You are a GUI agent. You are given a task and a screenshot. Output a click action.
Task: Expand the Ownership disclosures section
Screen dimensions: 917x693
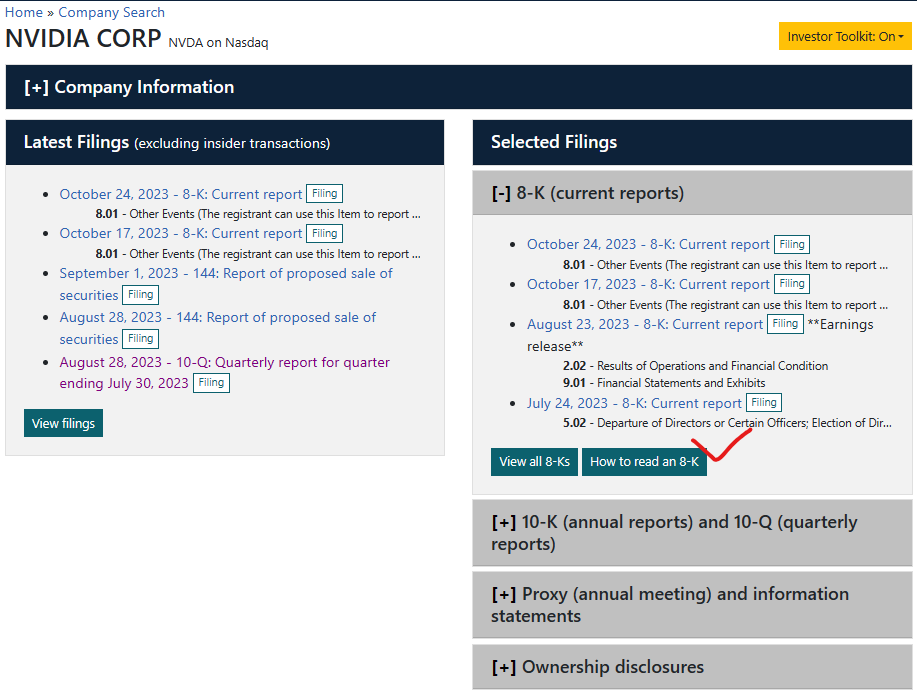click(692, 667)
